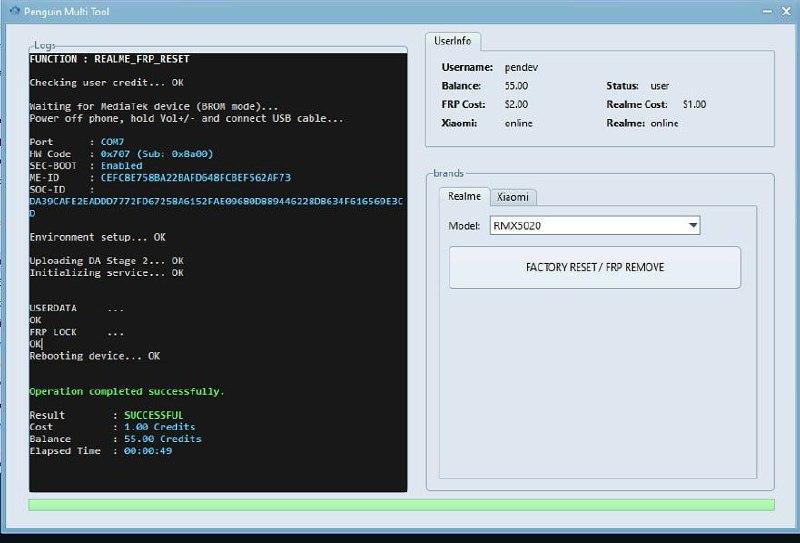This screenshot has height=543, width=800.
Task: Click the Initializing service... OK line
Action: (106, 273)
